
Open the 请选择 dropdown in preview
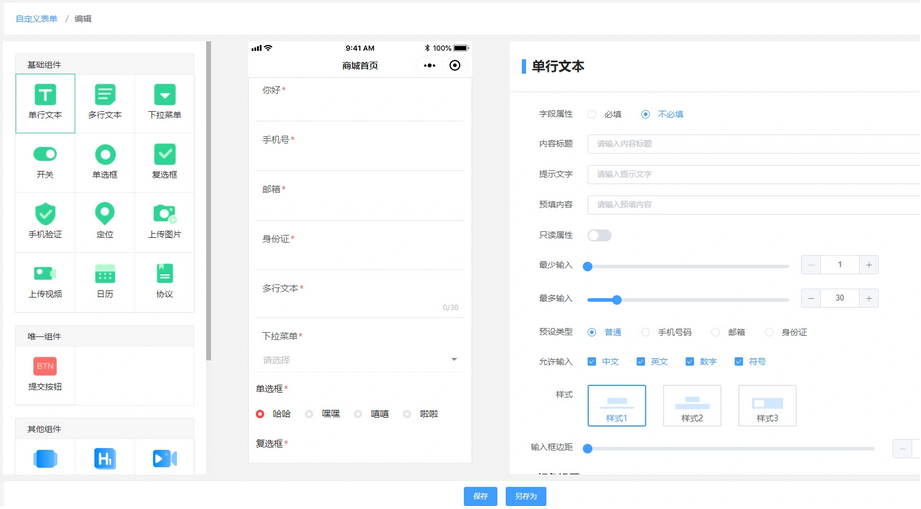tap(360, 360)
